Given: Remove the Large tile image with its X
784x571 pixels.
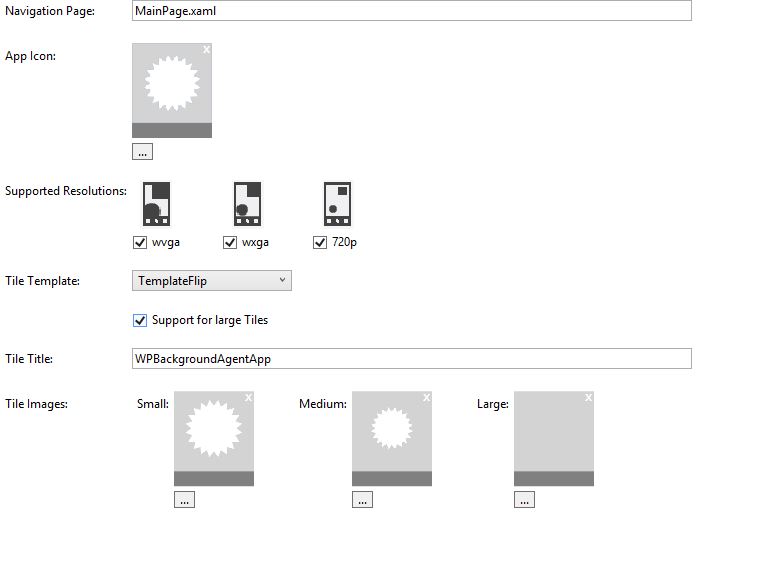Looking at the screenshot, I should tap(588, 397).
